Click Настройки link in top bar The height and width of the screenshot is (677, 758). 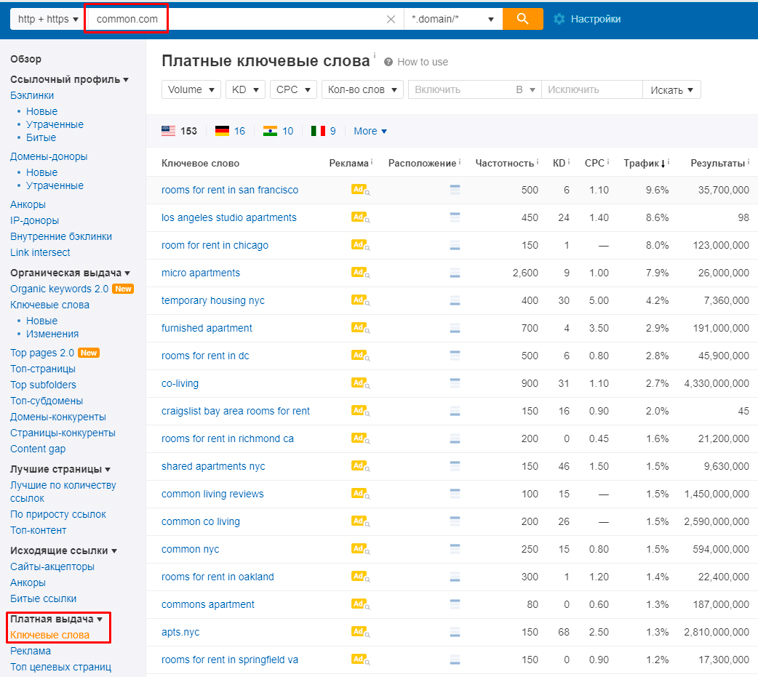596,19
